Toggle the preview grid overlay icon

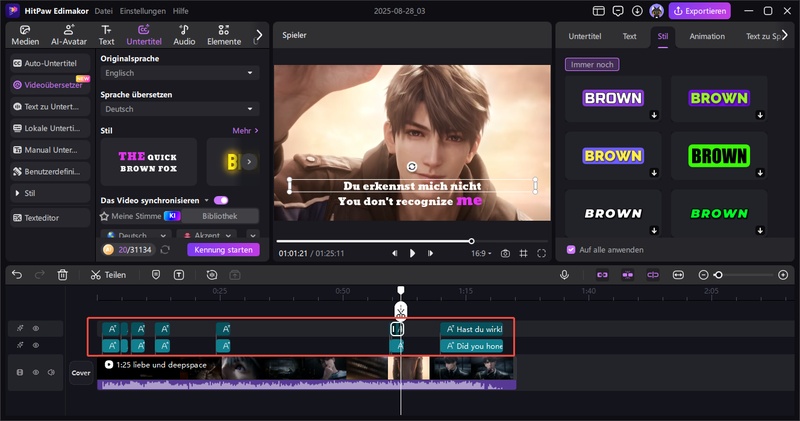[x=523, y=253]
